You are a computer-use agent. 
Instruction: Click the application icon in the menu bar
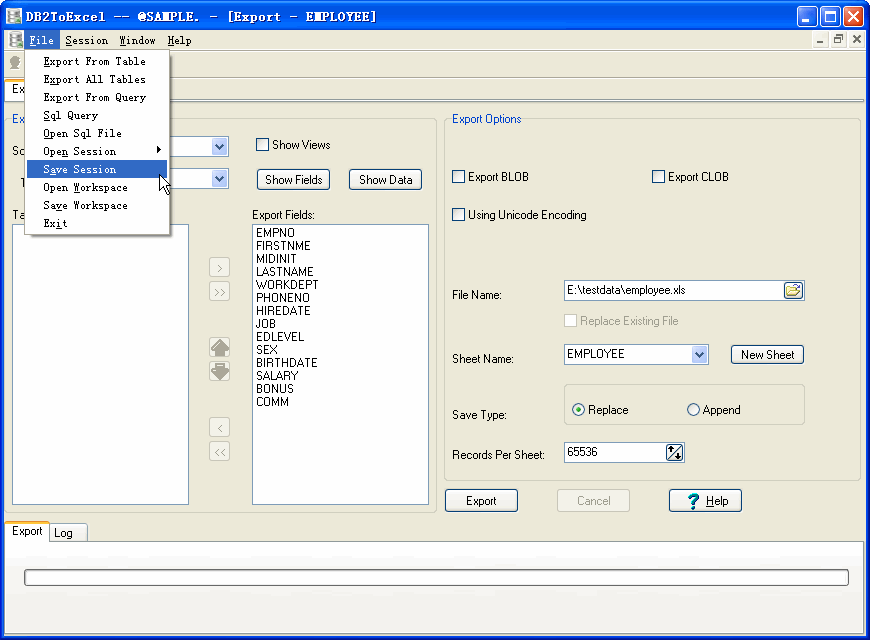coord(16,40)
